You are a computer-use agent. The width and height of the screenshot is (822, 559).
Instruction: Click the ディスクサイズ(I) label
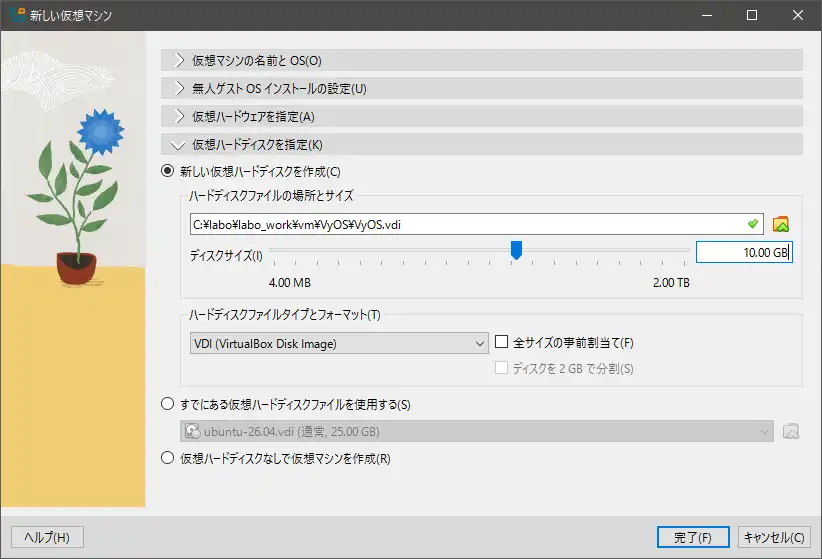tap(226, 255)
